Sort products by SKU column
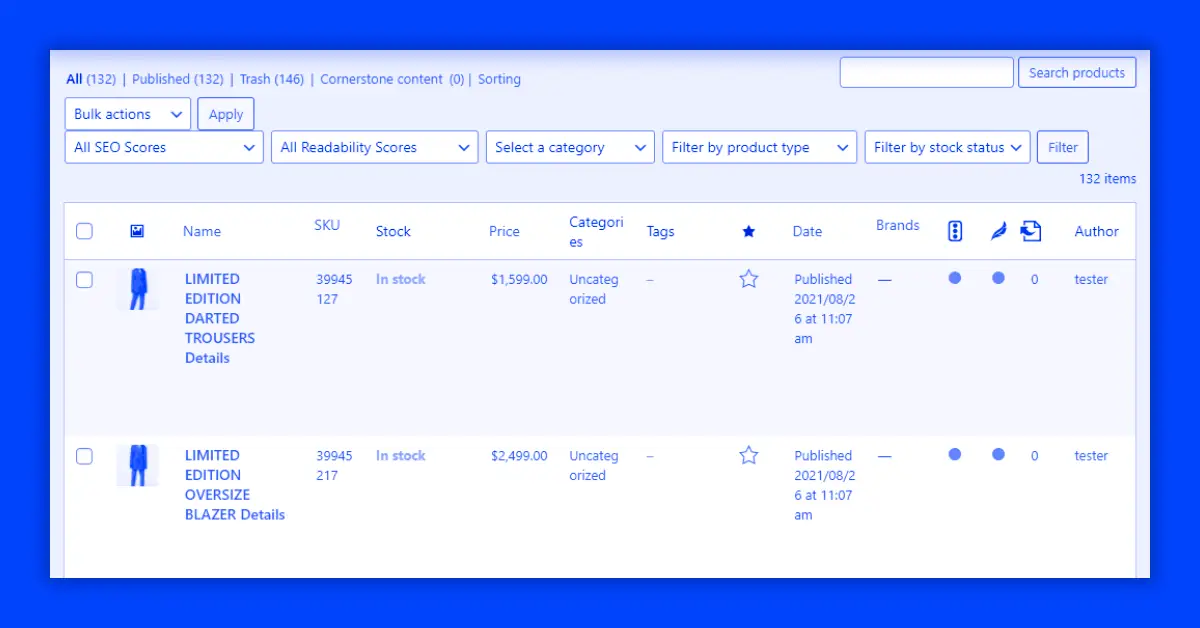The height and width of the screenshot is (628, 1200). pos(327,225)
